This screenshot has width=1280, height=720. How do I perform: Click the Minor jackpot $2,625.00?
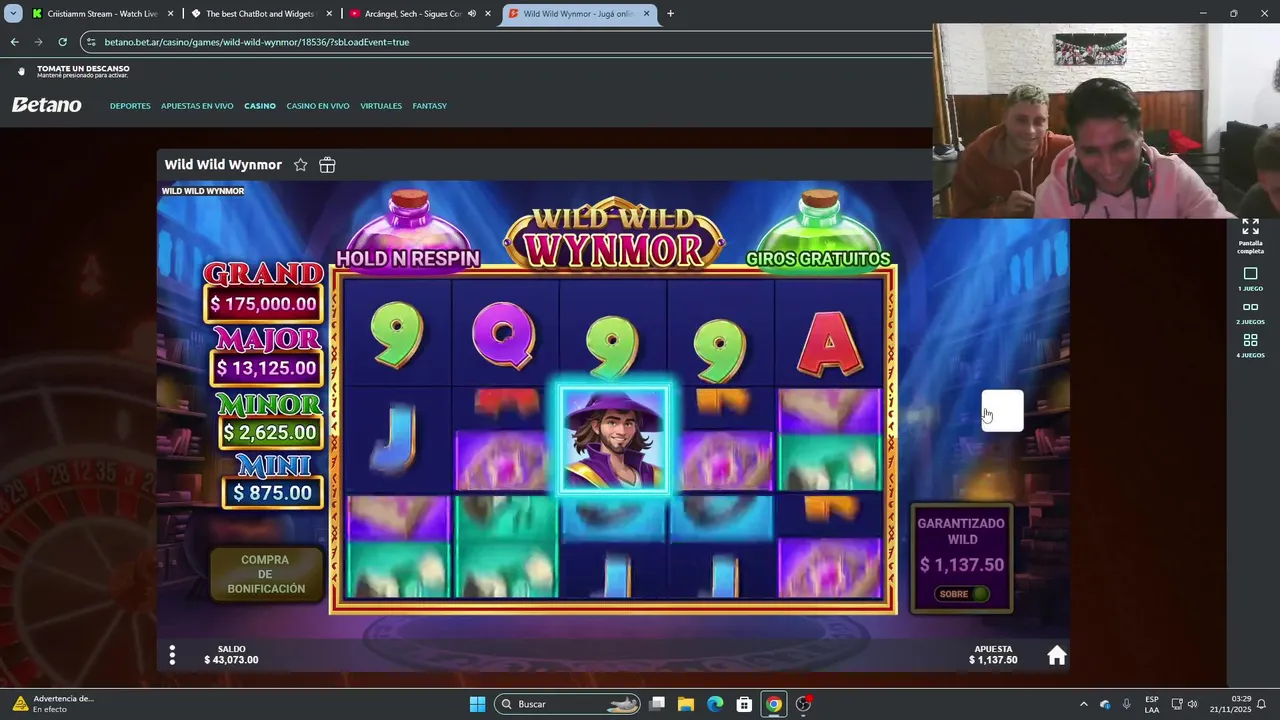(x=270, y=433)
